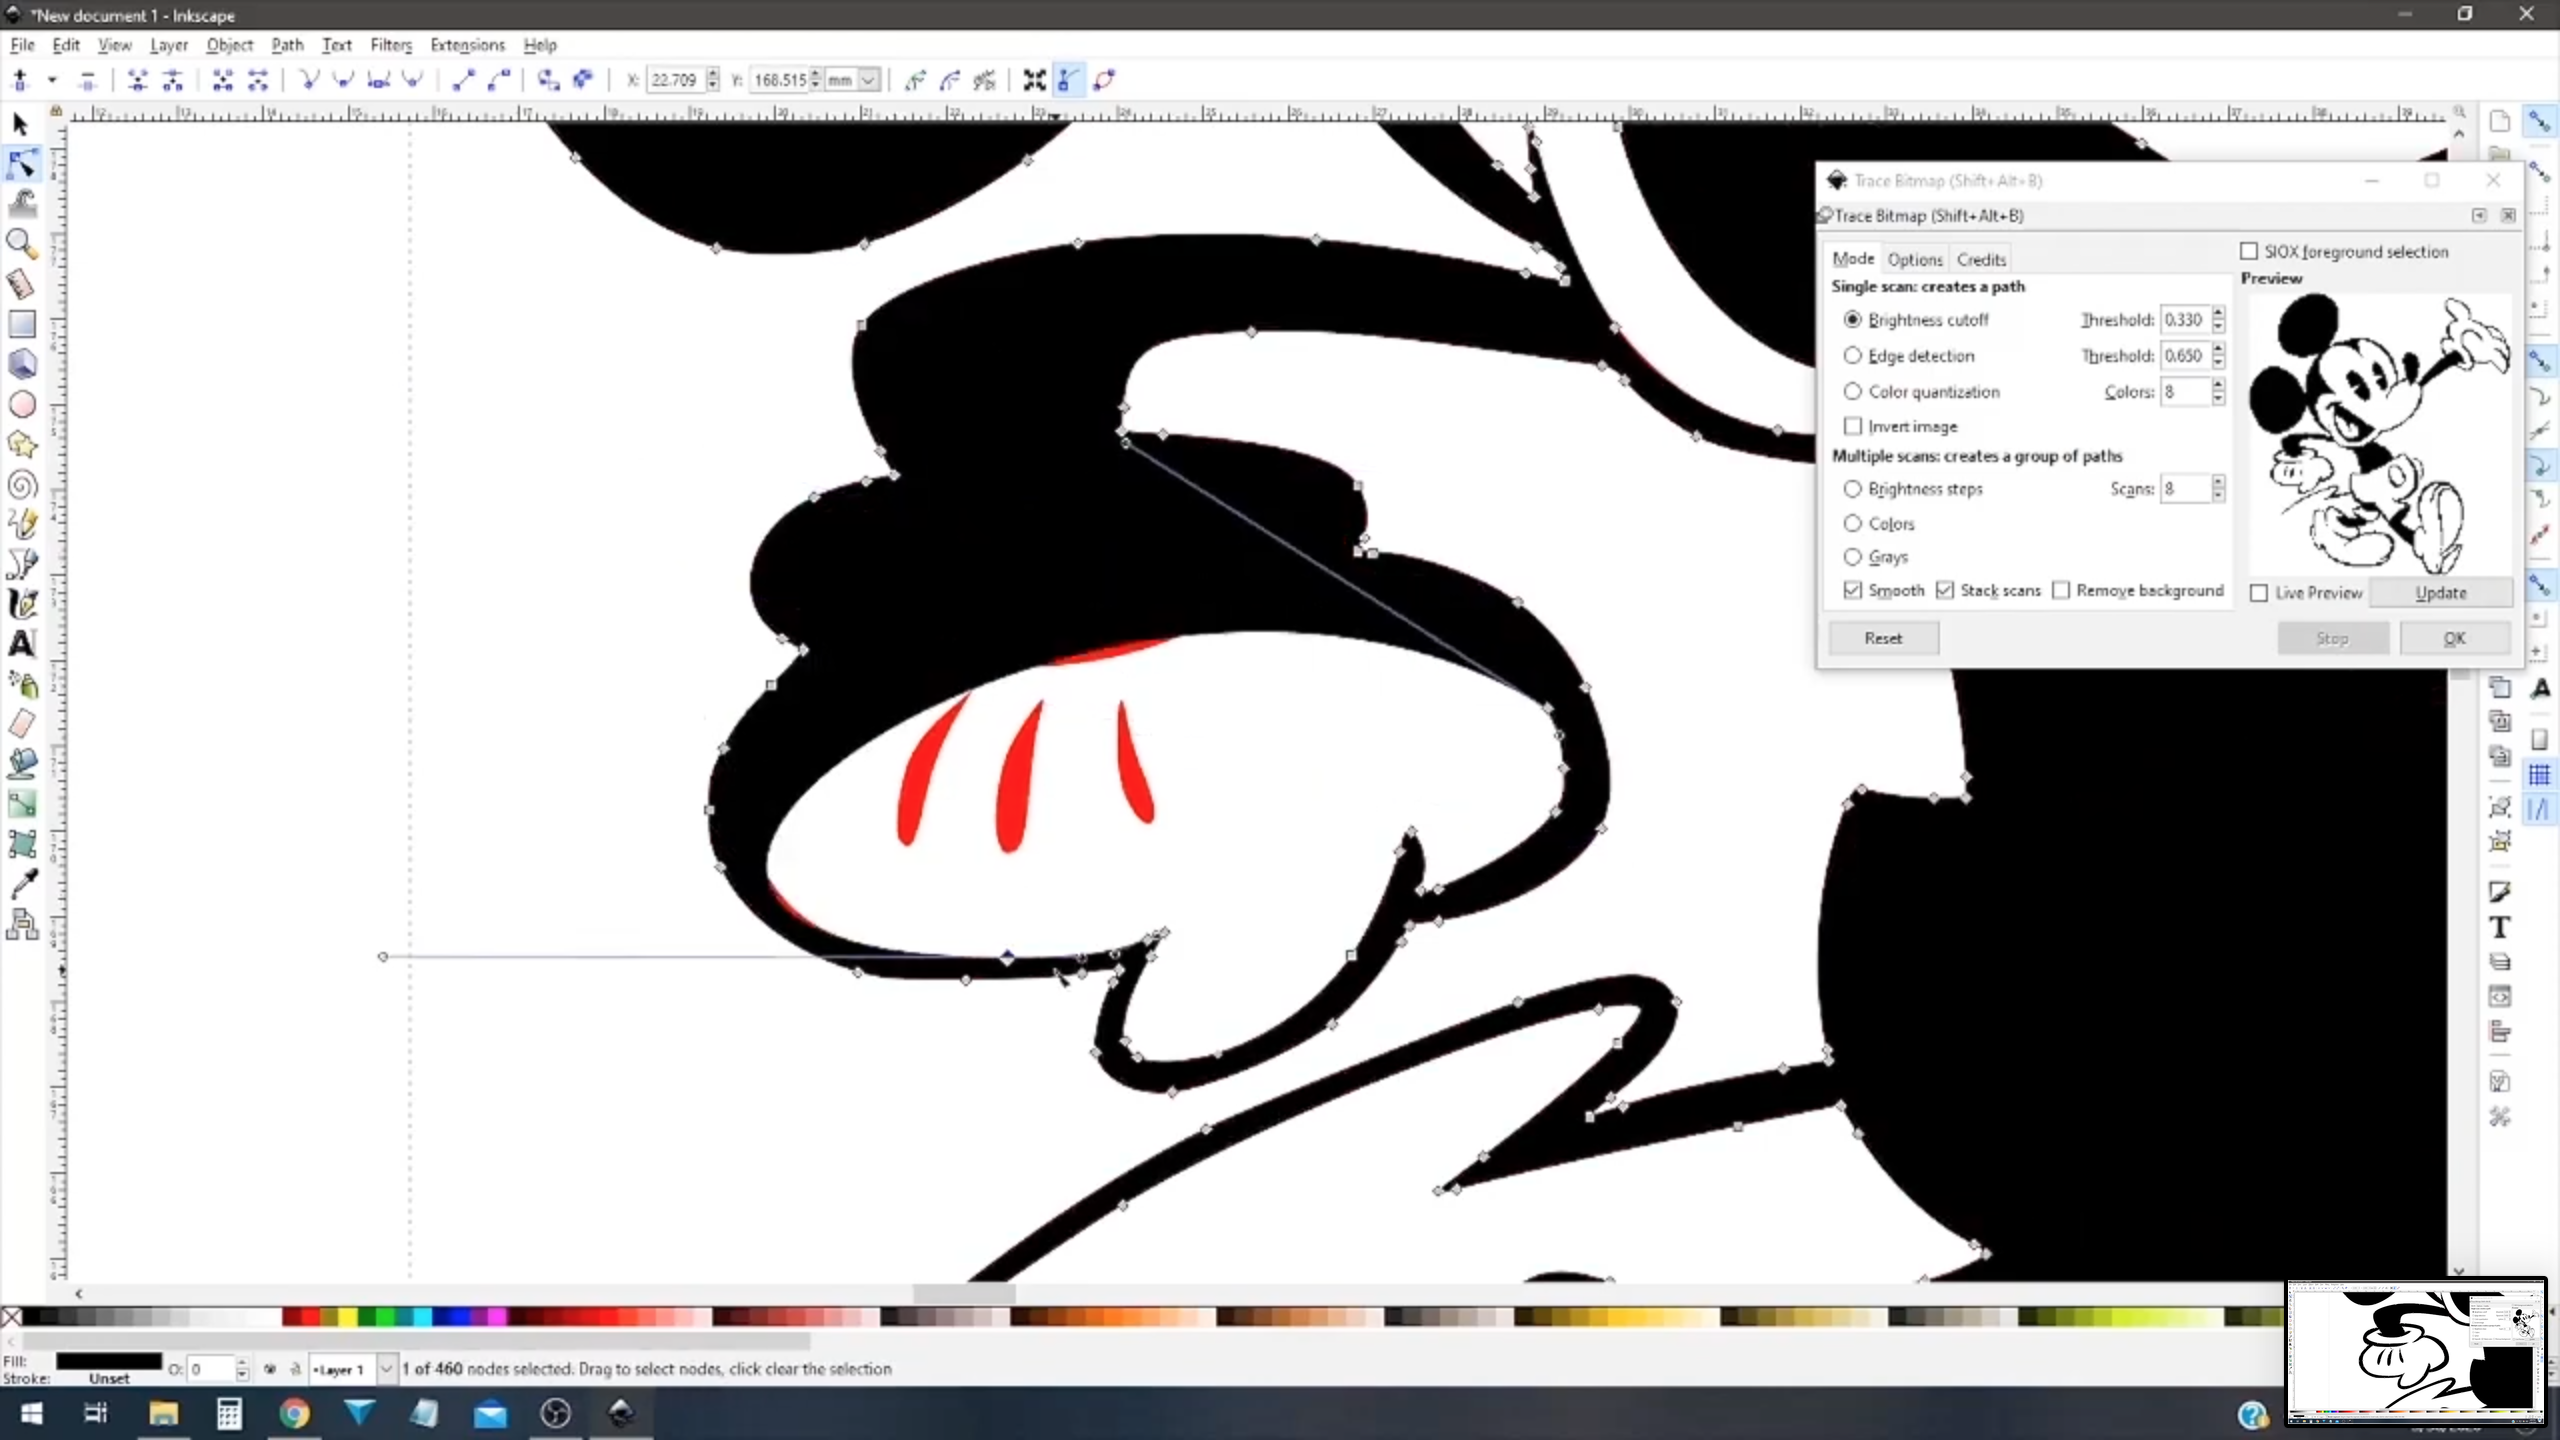Select the Node editing tool
Image resolution: width=2560 pixels, height=1440 pixels.
22,163
